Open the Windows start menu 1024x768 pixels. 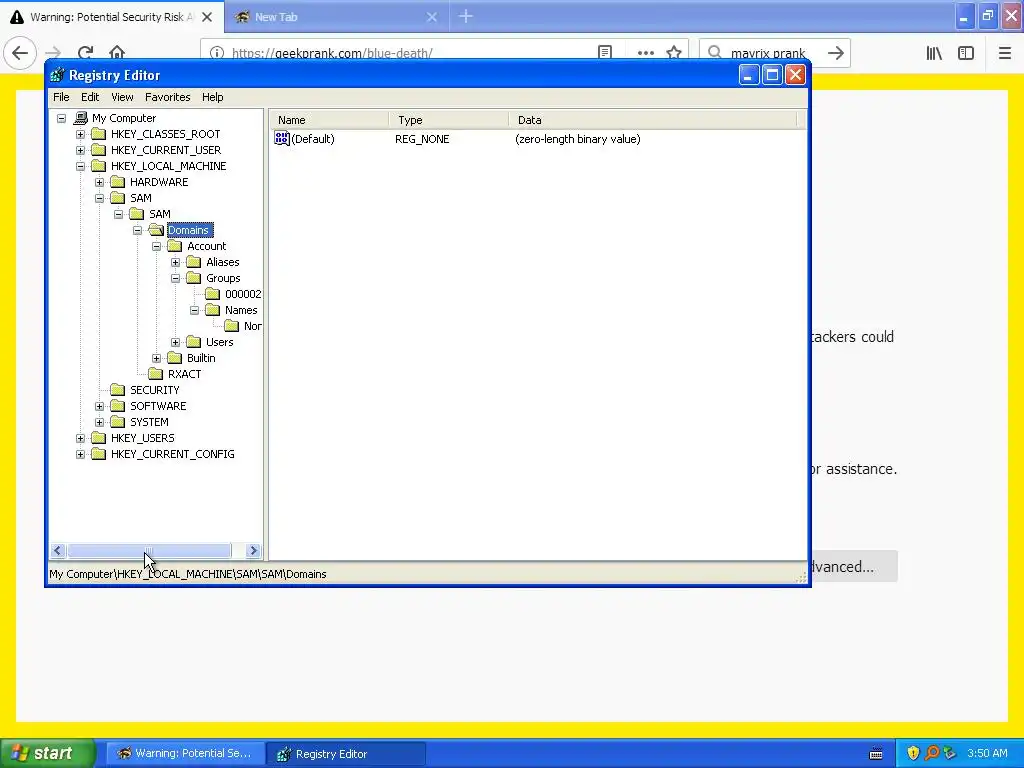point(46,753)
